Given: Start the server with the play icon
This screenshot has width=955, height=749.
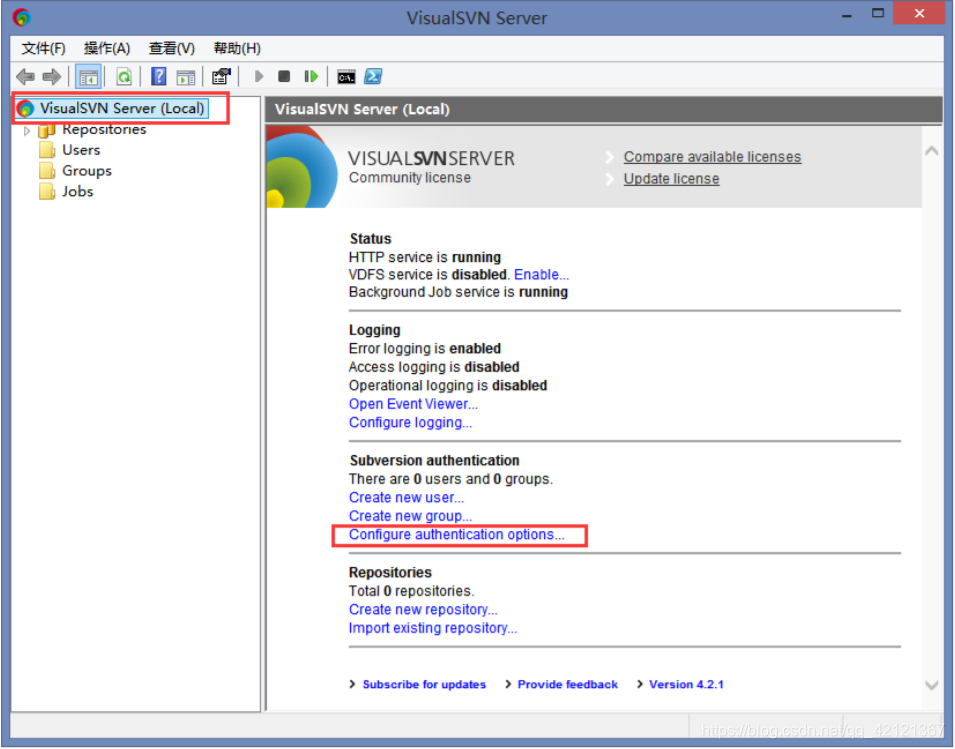Looking at the screenshot, I should [259, 77].
